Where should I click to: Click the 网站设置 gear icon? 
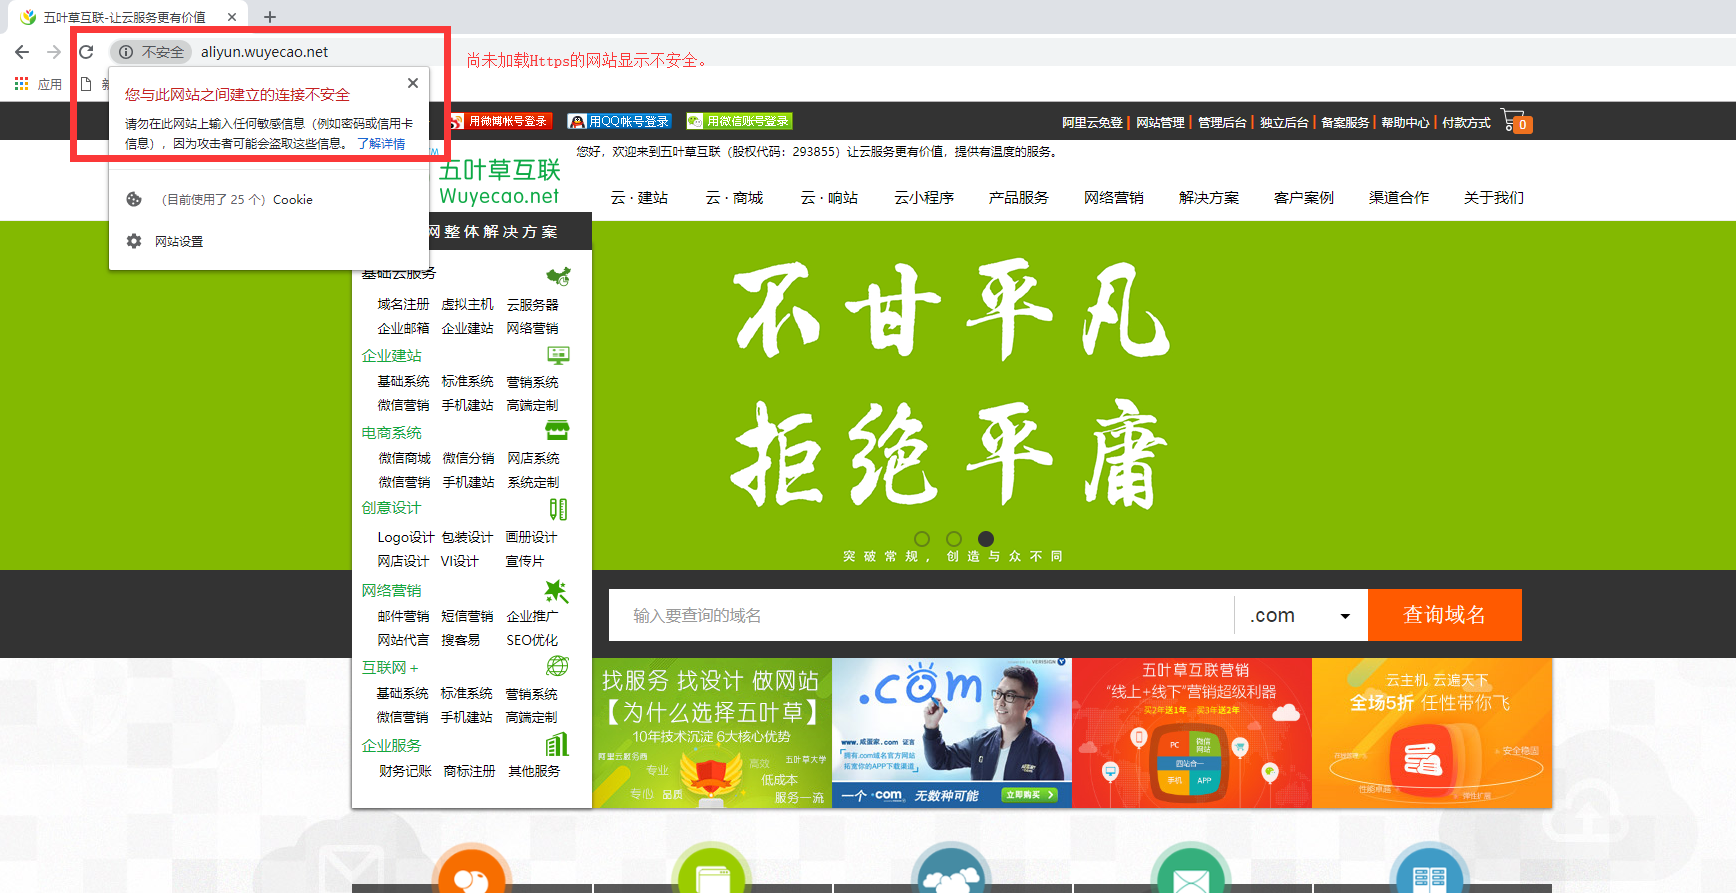click(x=134, y=241)
